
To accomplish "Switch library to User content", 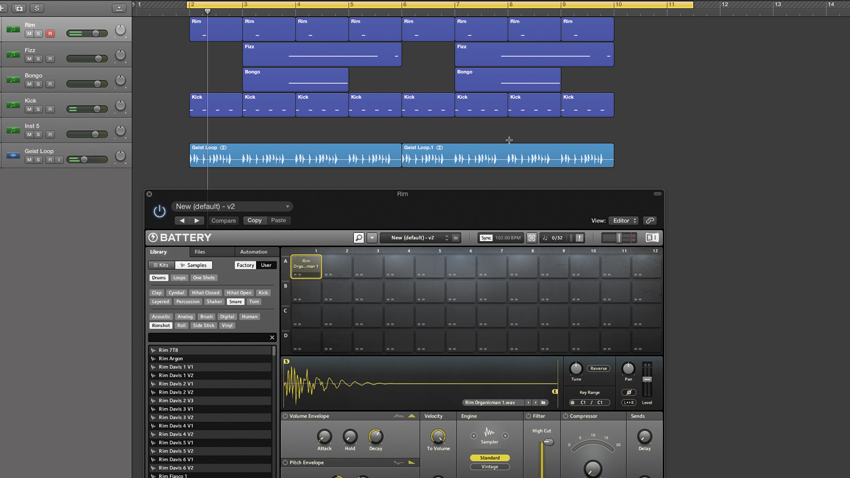I will 266,265.
